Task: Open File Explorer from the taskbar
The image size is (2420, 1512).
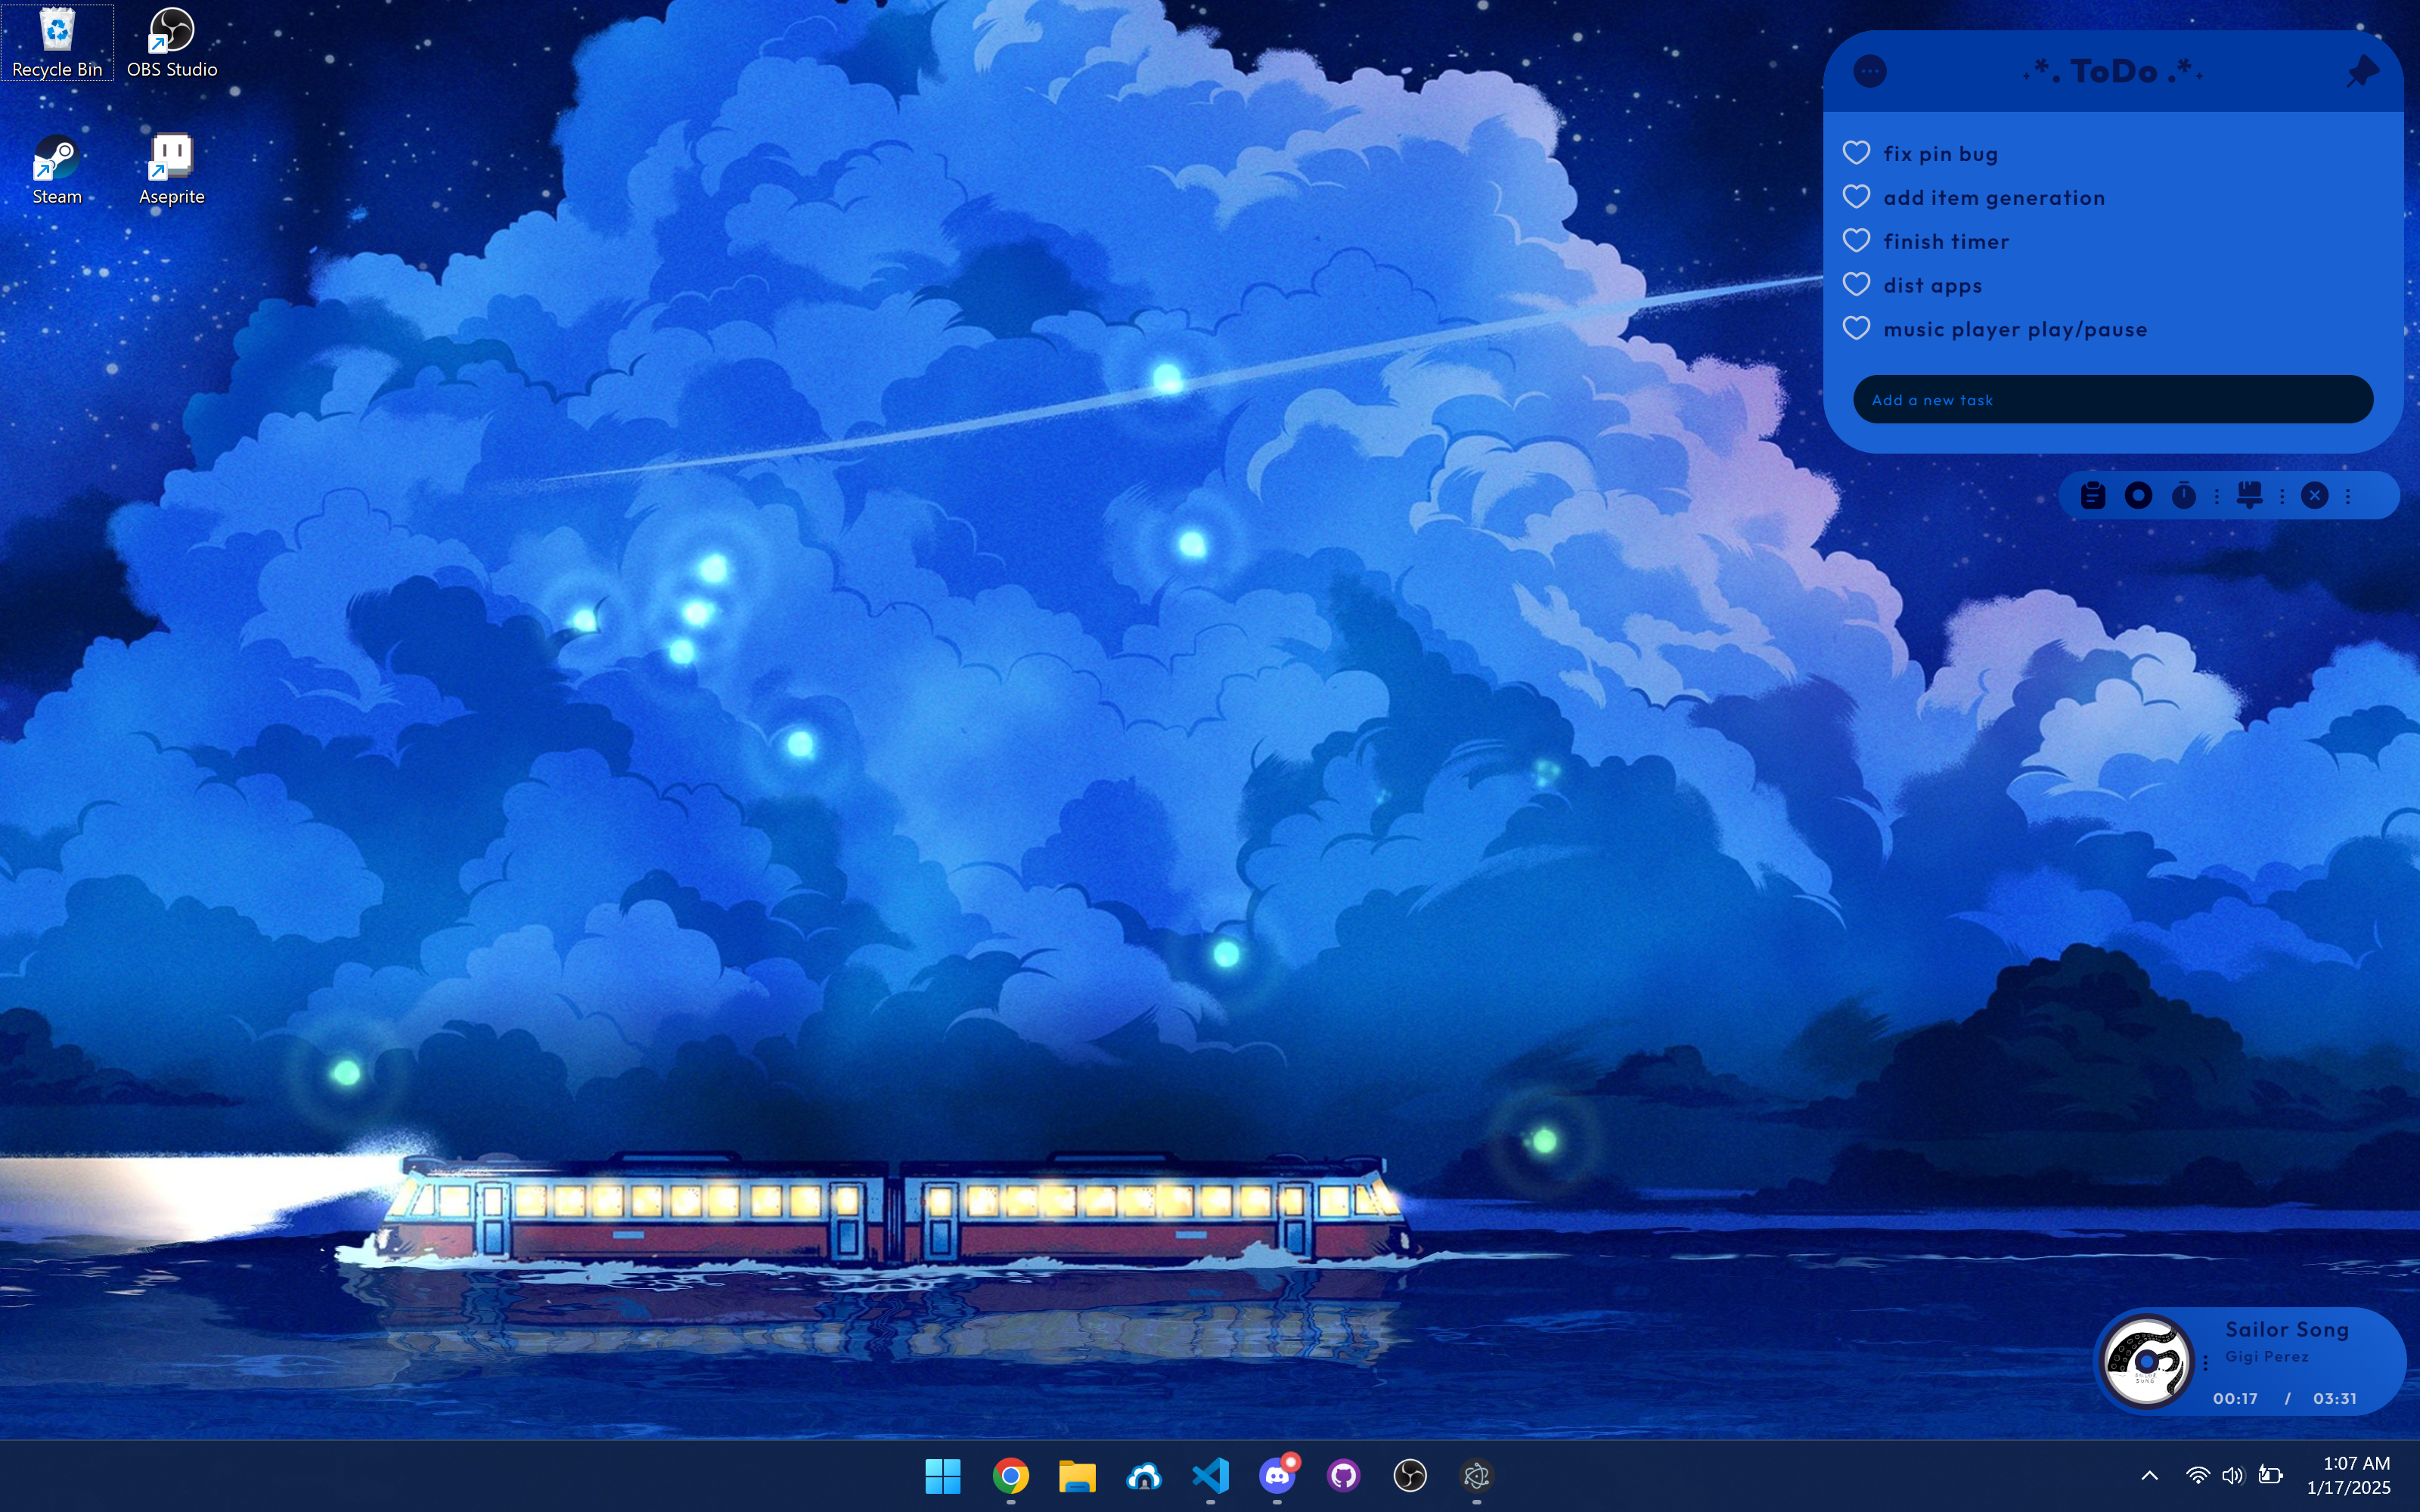Action: [x=1077, y=1476]
